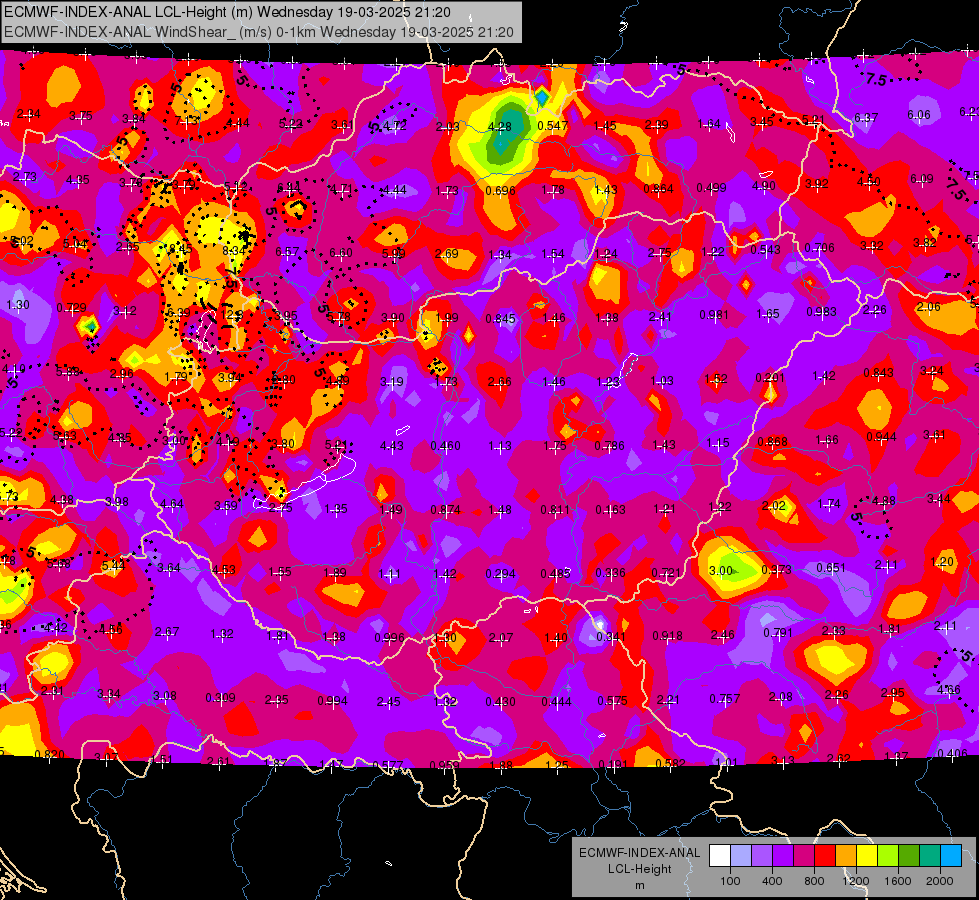Click the wind shear value 0.460
The image size is (979, 900).
[x=445, y=445]
